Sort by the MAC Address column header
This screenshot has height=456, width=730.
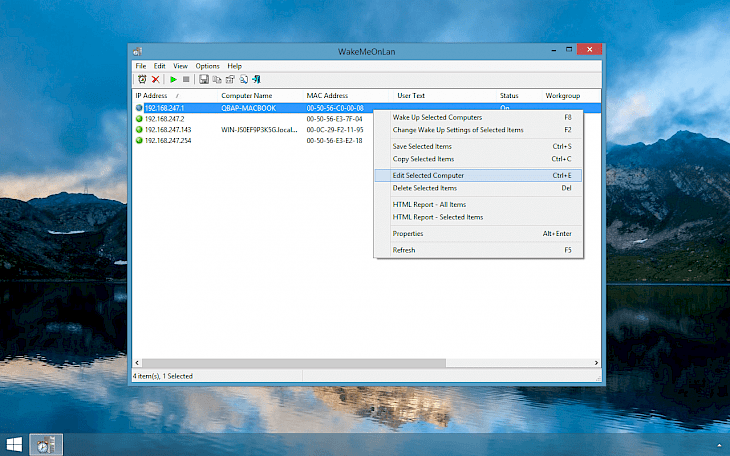pos(345,95)
